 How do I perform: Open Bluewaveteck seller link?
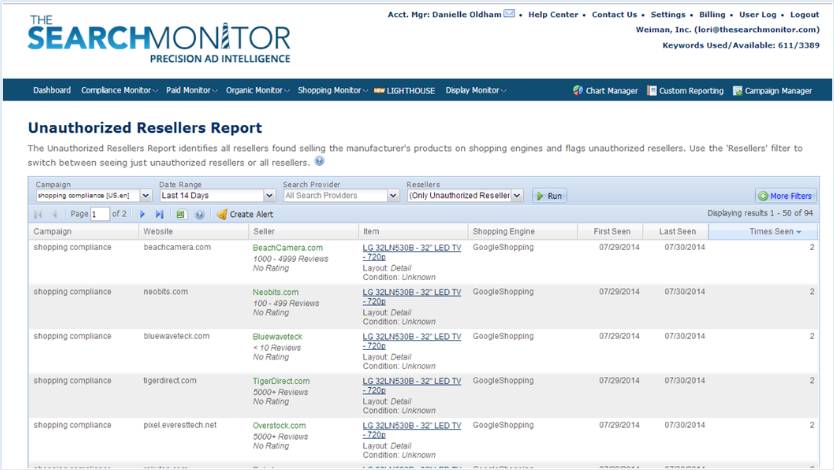[x=277, y=337]
